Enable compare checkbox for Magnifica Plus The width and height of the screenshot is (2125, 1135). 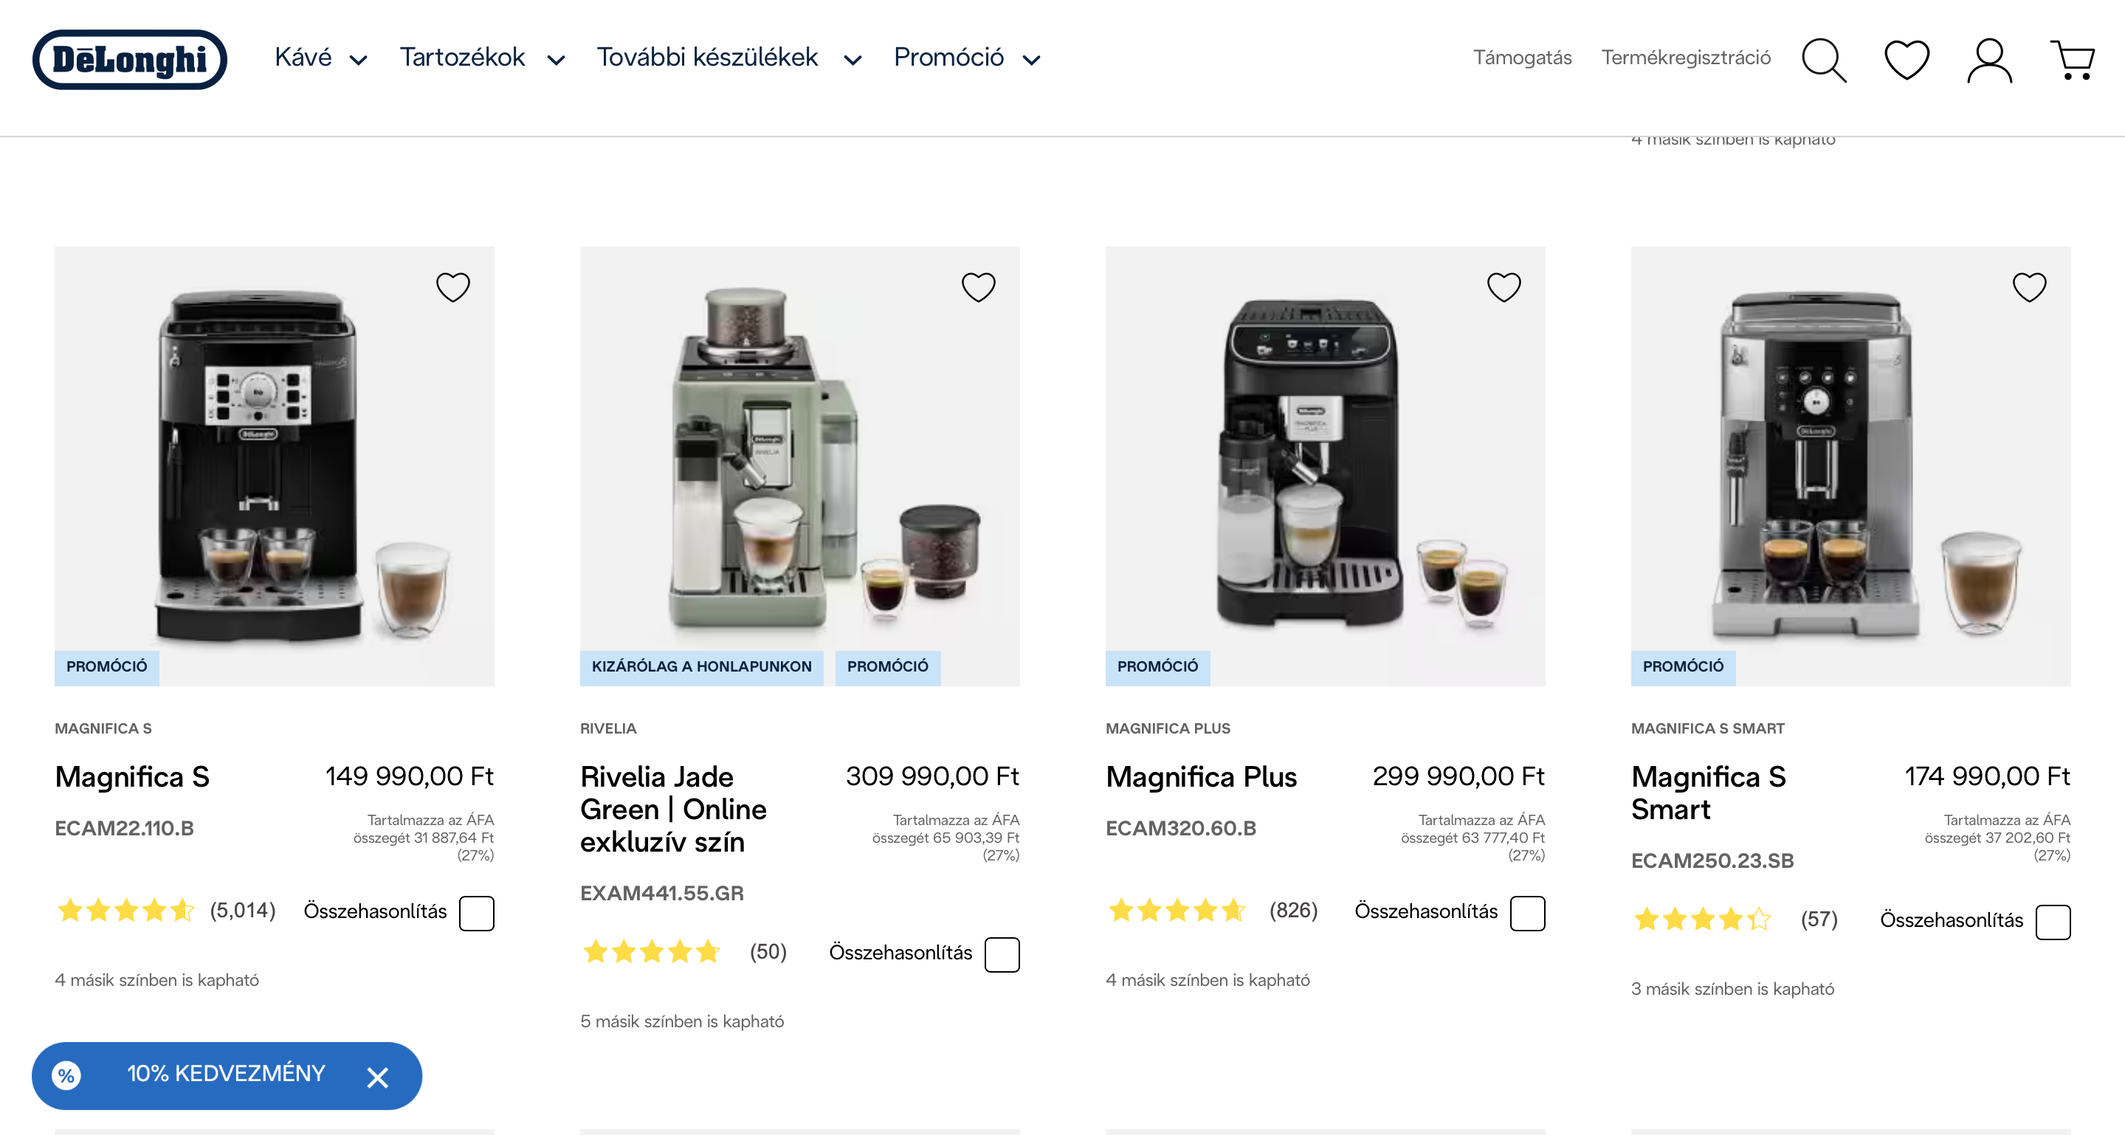(1527, 913)
